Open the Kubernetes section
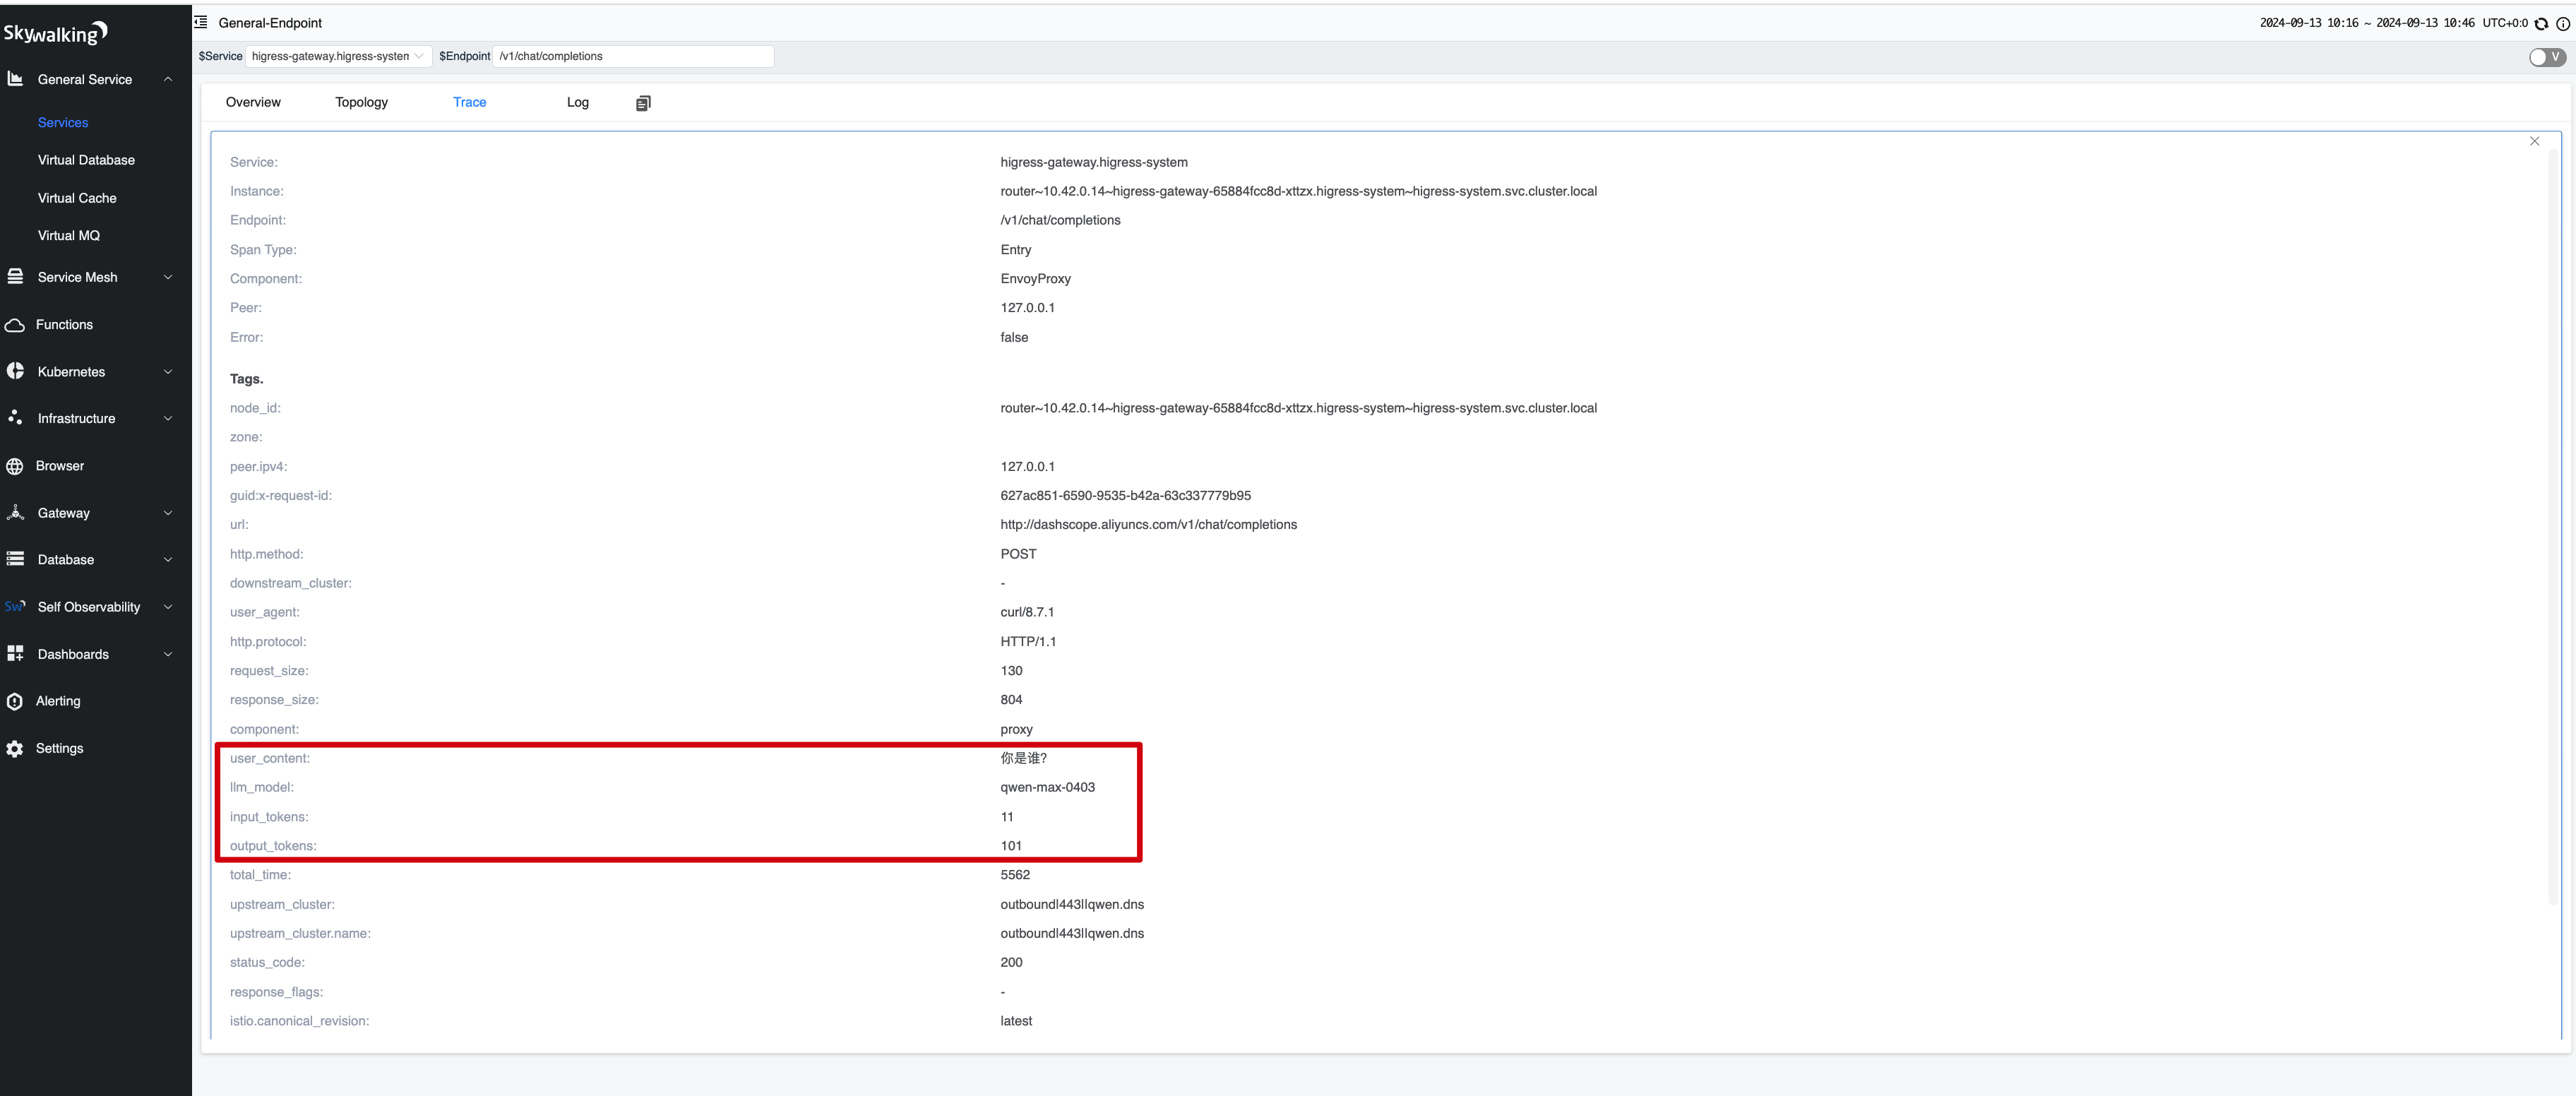2576x1096 pixels. pos(90,371)
